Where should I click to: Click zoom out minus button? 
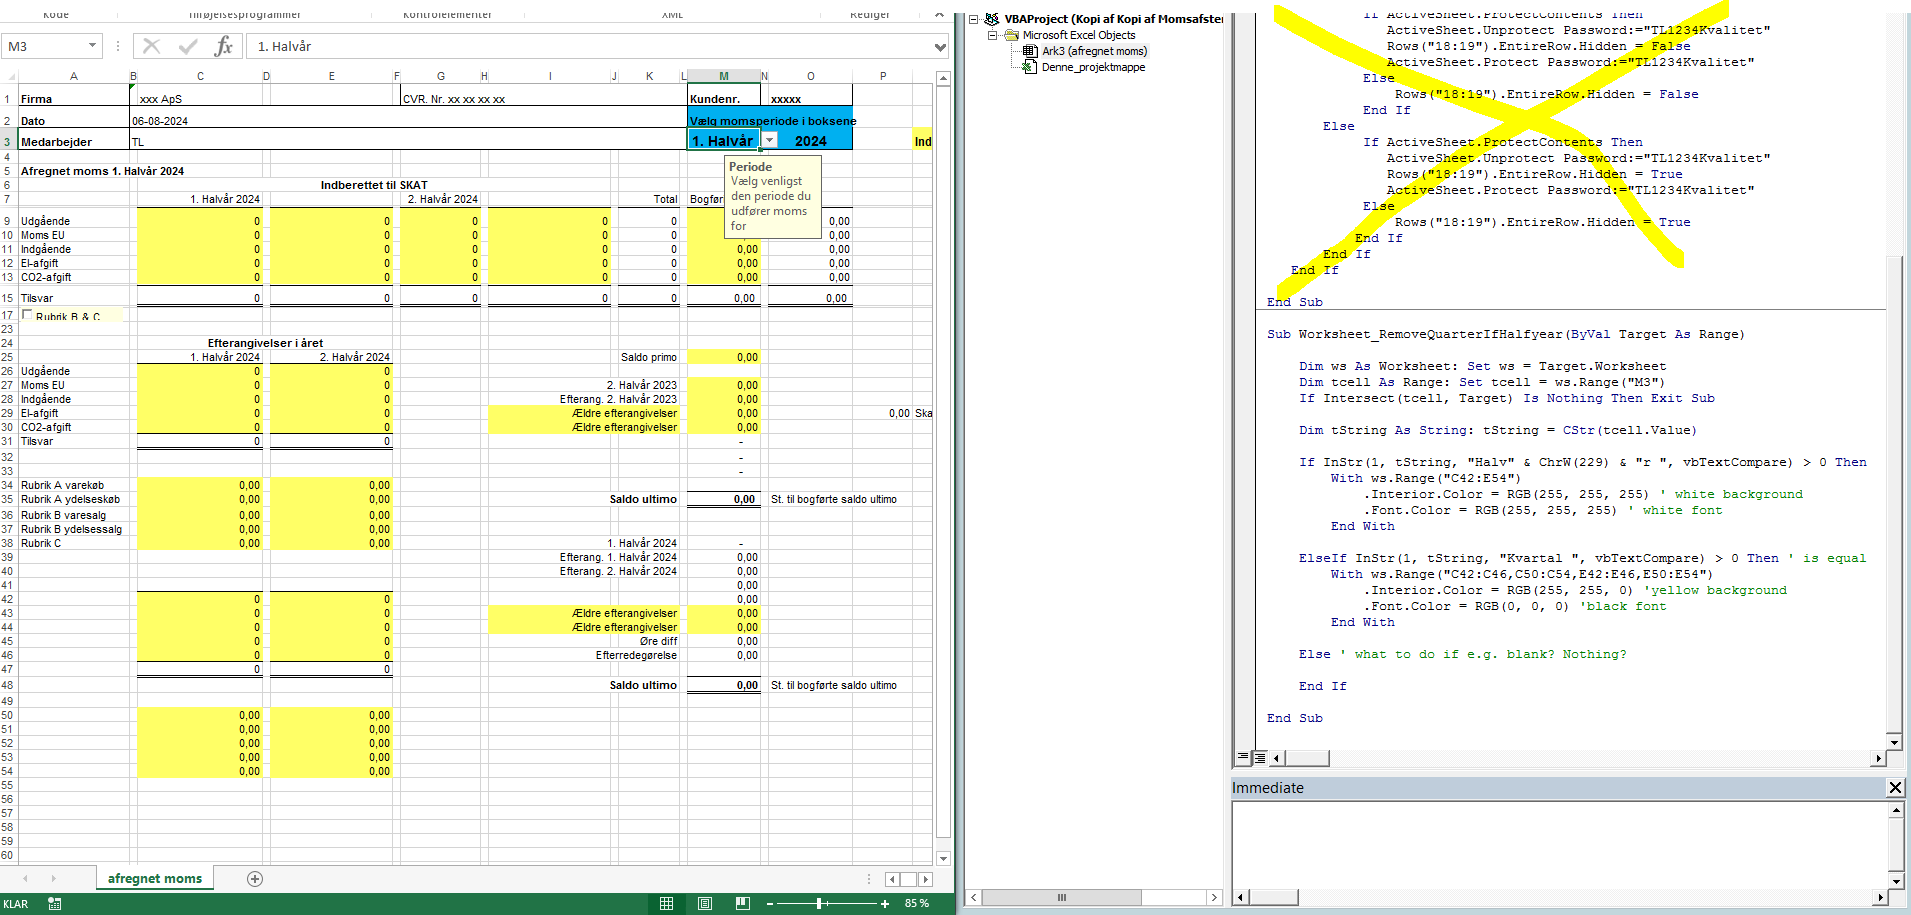[770, 904]
